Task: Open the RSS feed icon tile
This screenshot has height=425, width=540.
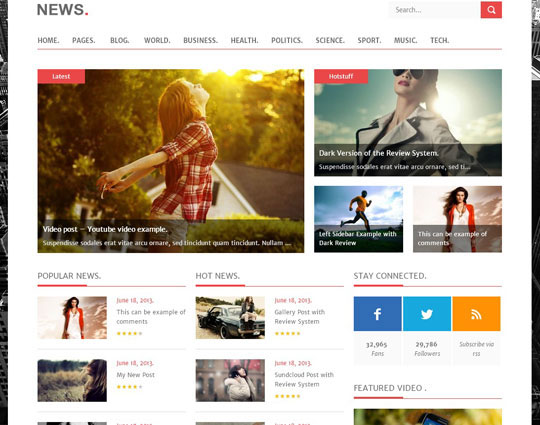Action: point(476,314)
